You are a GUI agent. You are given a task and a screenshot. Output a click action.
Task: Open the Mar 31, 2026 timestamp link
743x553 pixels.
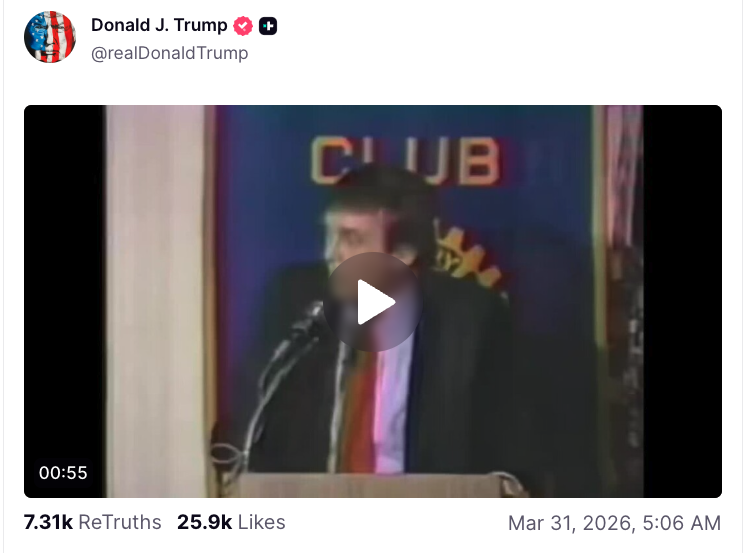coord(614,523)
